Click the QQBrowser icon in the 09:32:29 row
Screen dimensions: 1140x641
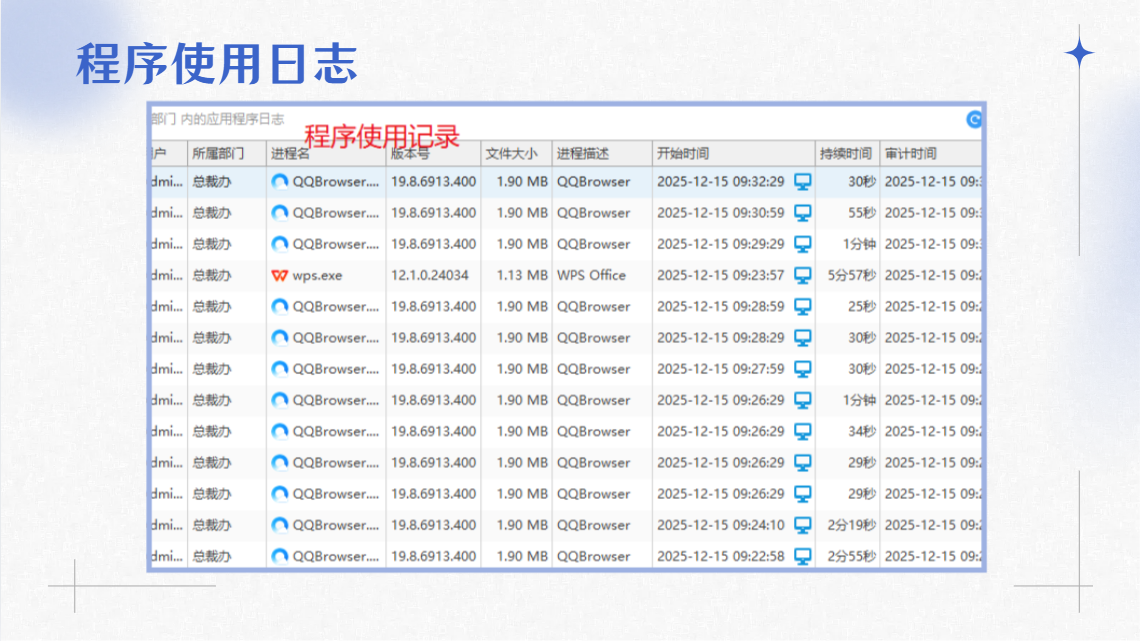coord(280,182)
